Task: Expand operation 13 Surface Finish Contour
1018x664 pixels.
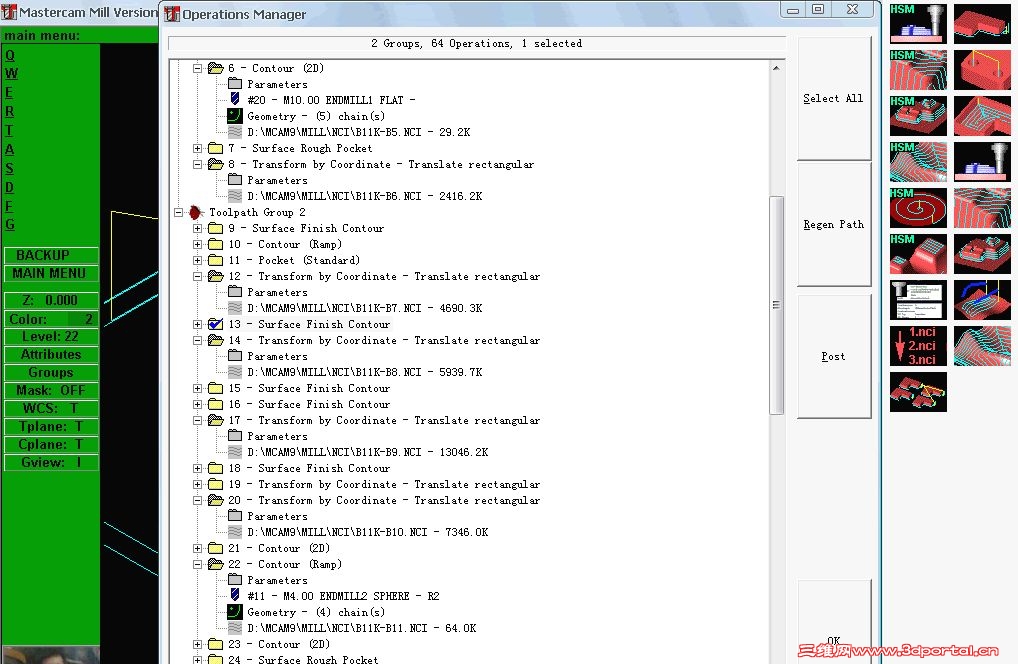Action: [x=197, y=325]
